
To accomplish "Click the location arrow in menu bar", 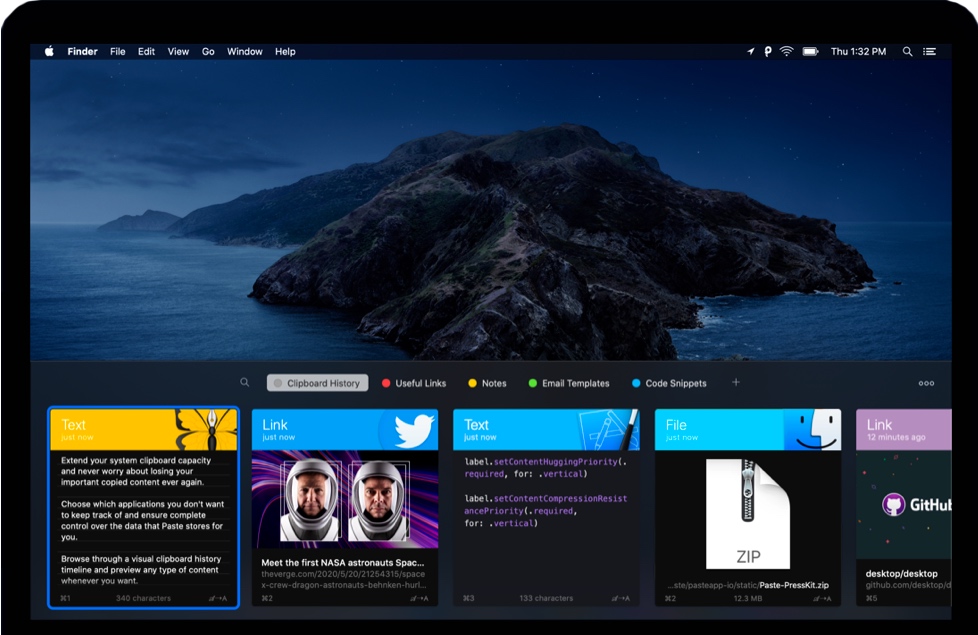I will (x=750, y=51).
